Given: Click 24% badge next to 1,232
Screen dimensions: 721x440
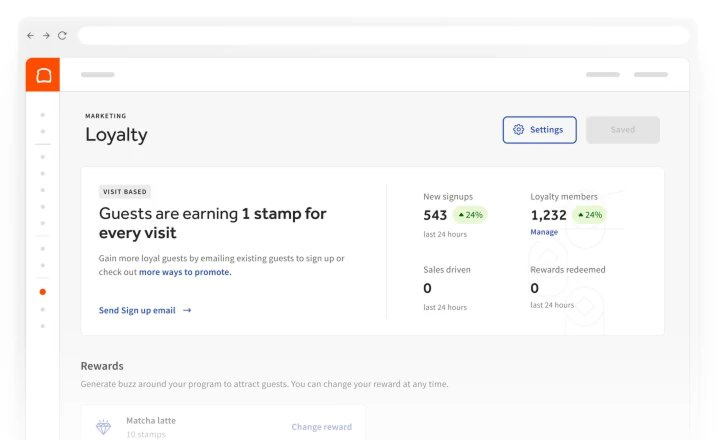Looking at the screenshot, I should pos(589,215).
